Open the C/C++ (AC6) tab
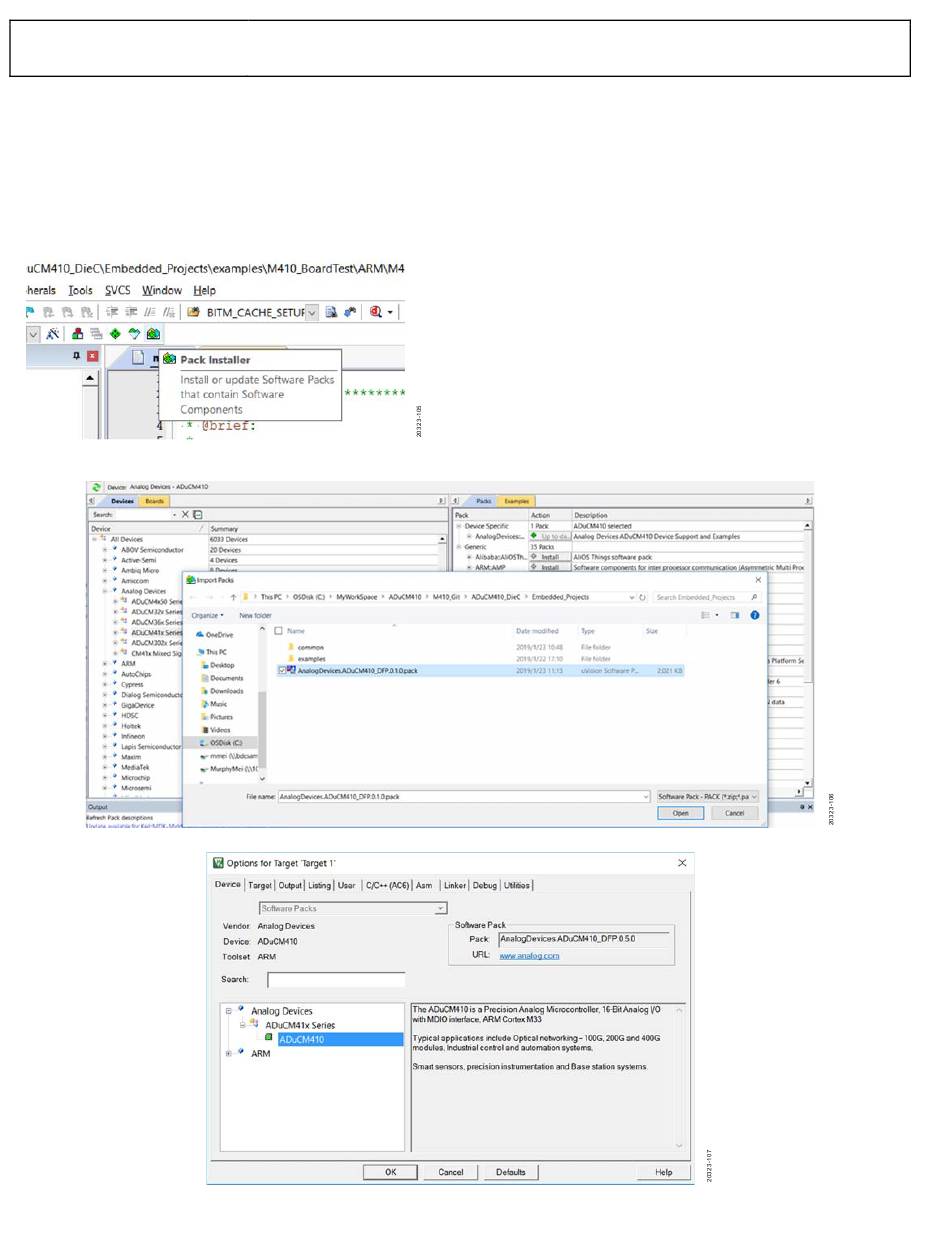 386,885
